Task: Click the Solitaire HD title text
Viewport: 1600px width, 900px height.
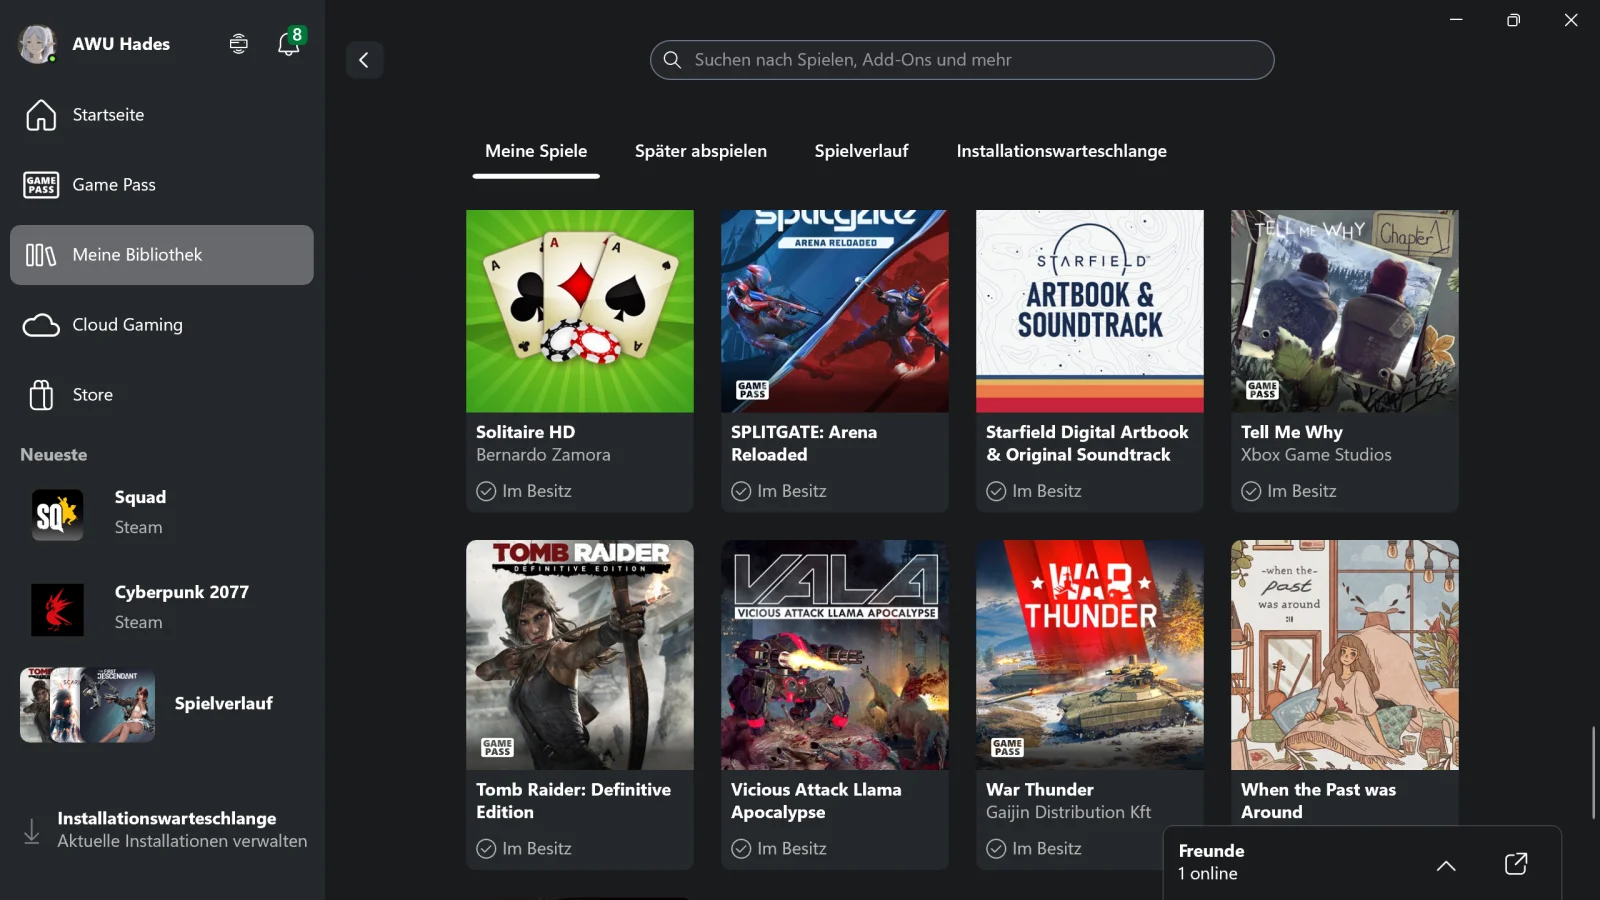Action: tap(526, 432)
